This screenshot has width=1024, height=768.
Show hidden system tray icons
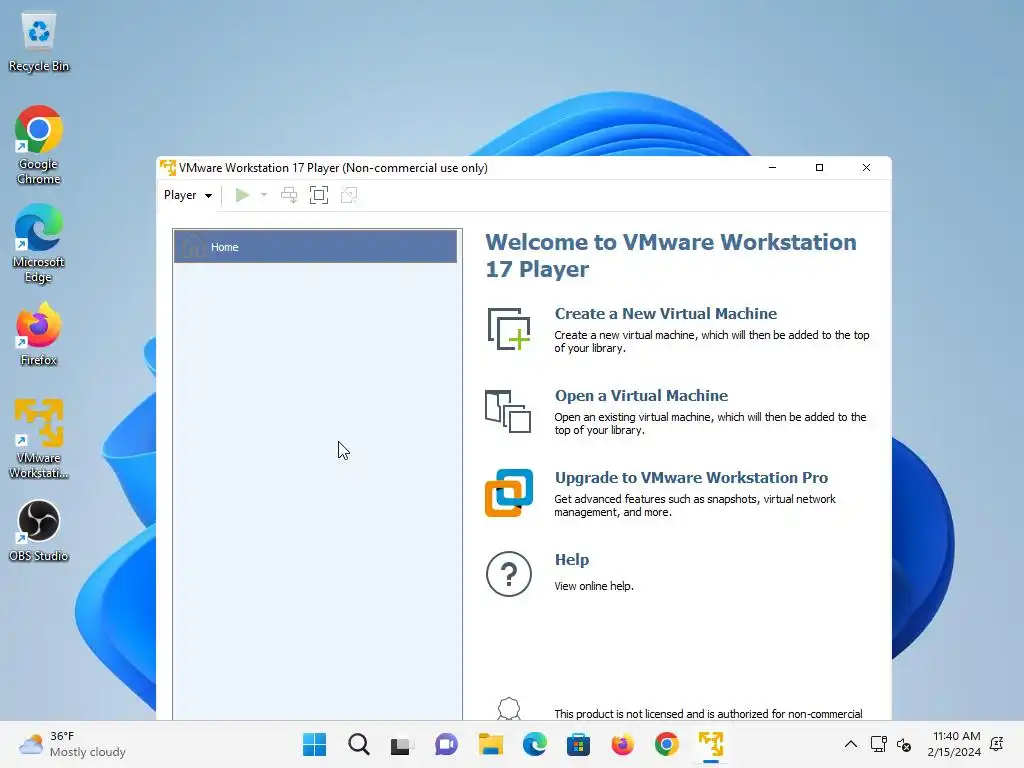point(851,744)
